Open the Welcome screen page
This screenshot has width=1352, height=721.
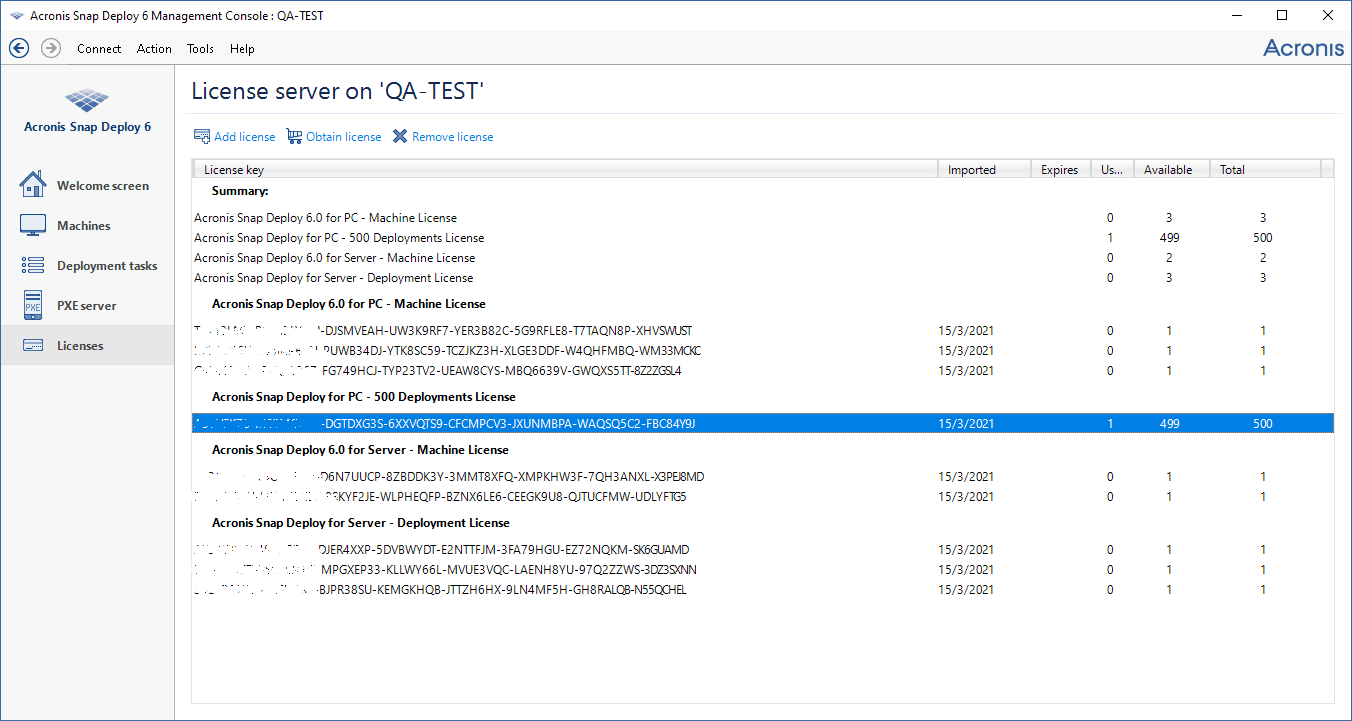pos(87,186)
